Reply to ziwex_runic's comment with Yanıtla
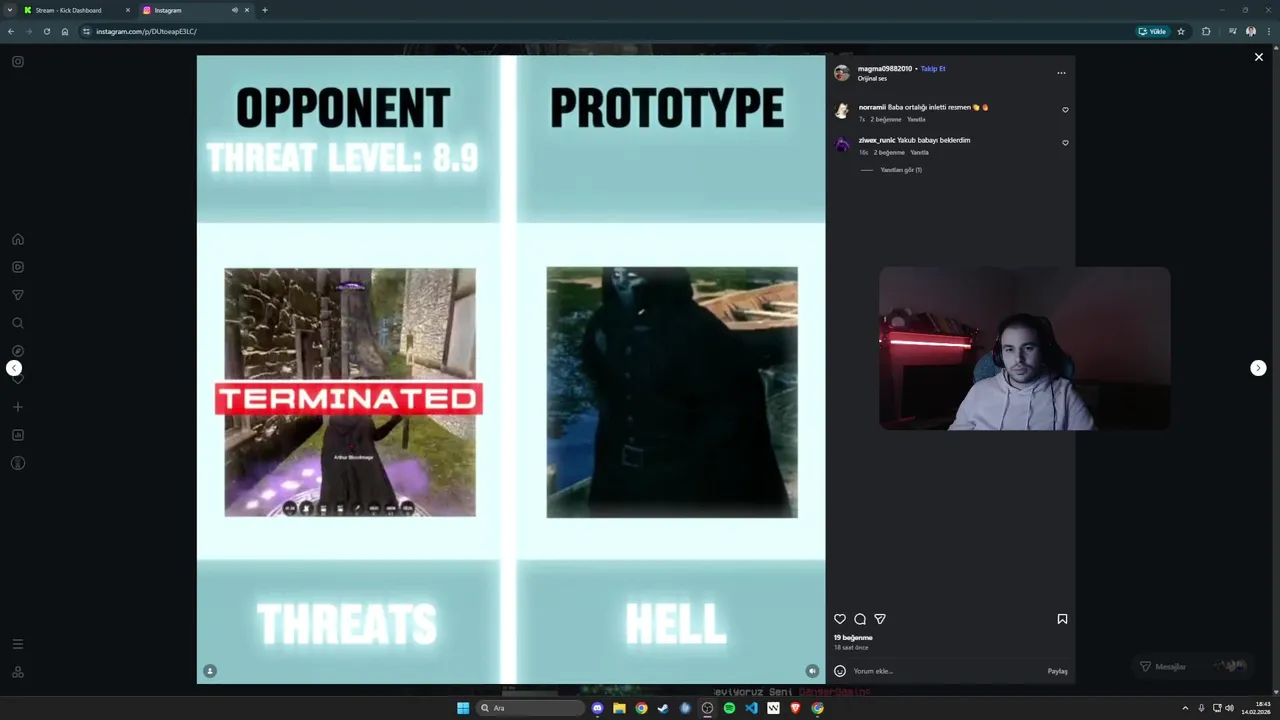 coord(920,152)
